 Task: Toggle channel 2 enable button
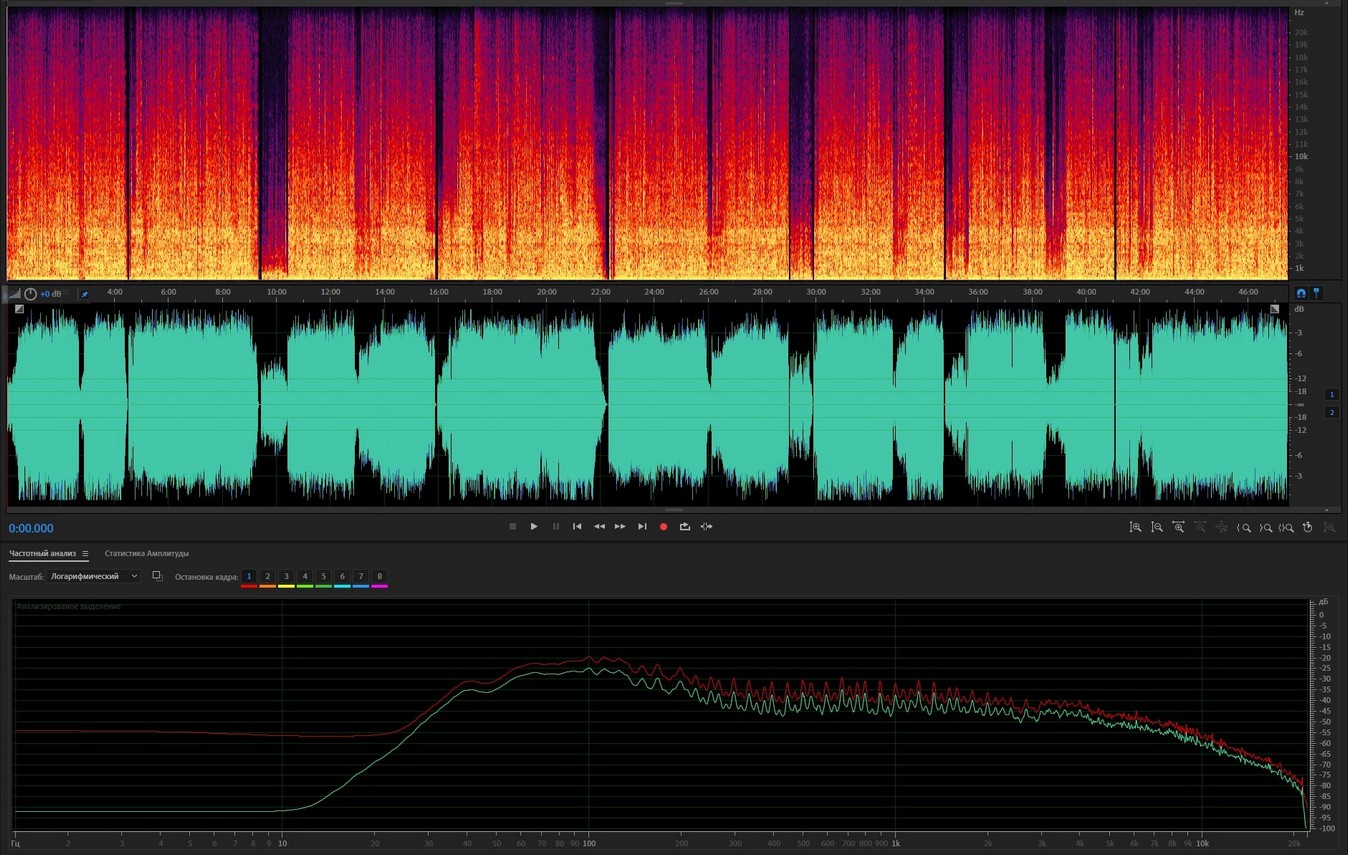click(x=1331, y=412)
